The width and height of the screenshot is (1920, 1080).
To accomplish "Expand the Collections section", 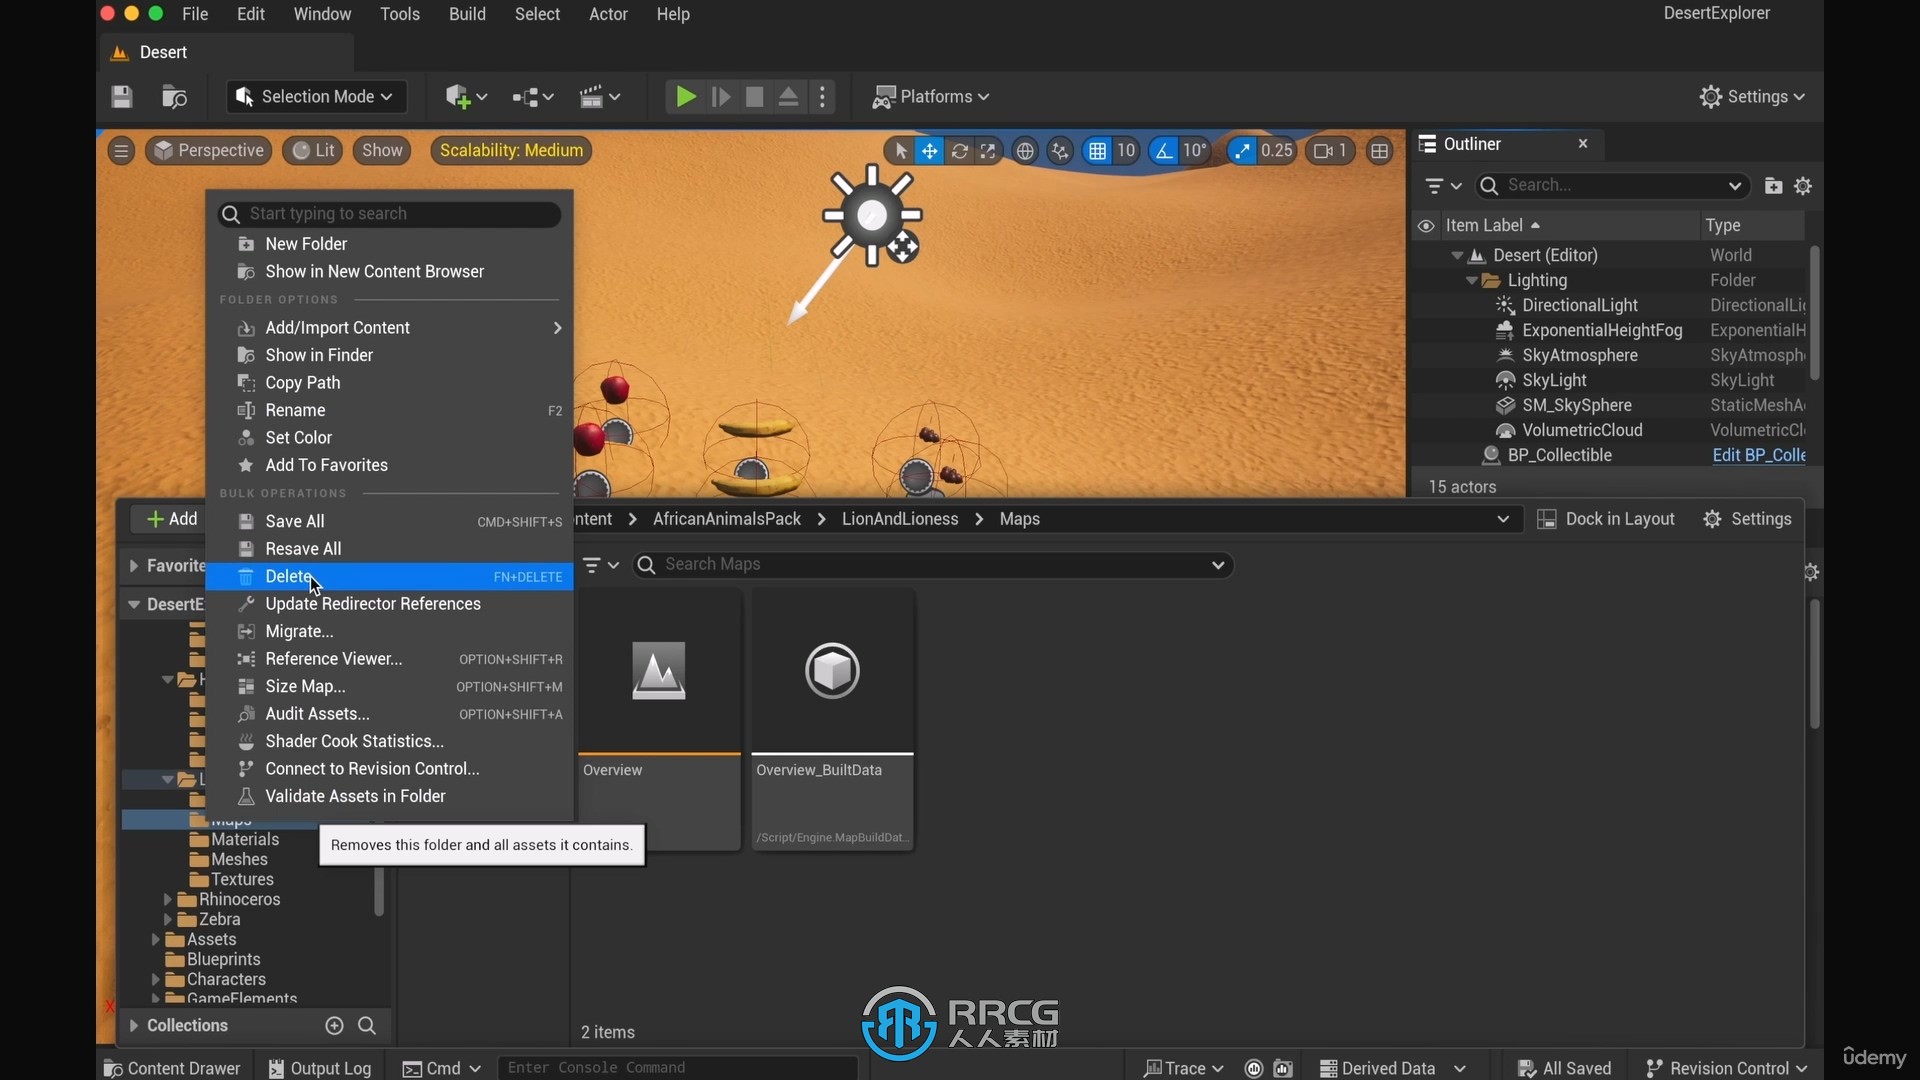I will (x=134, y=1026).
